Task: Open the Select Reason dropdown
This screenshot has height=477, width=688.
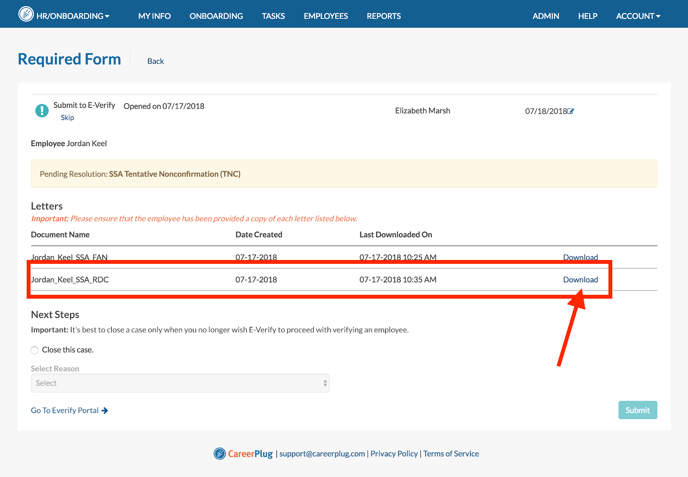Action: [180, 383]
